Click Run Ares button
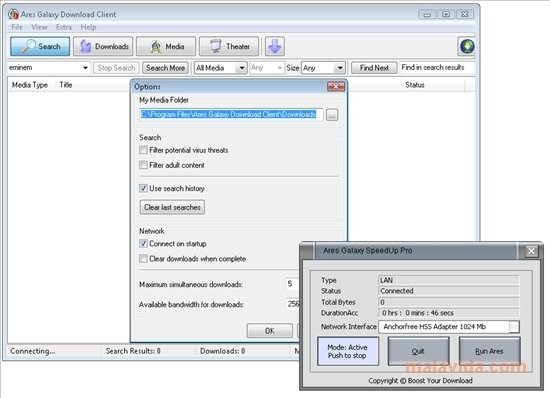Image resolution: width=550 pixels, height=398 pixels. (489, 351)
